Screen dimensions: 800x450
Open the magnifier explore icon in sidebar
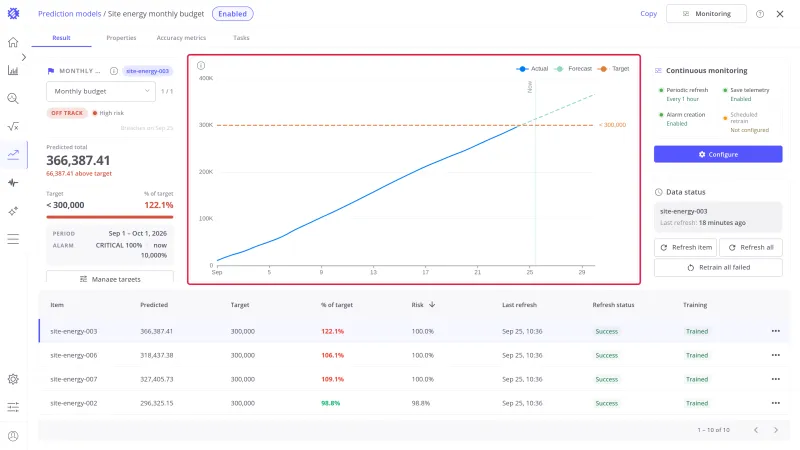tap(13, 98)
